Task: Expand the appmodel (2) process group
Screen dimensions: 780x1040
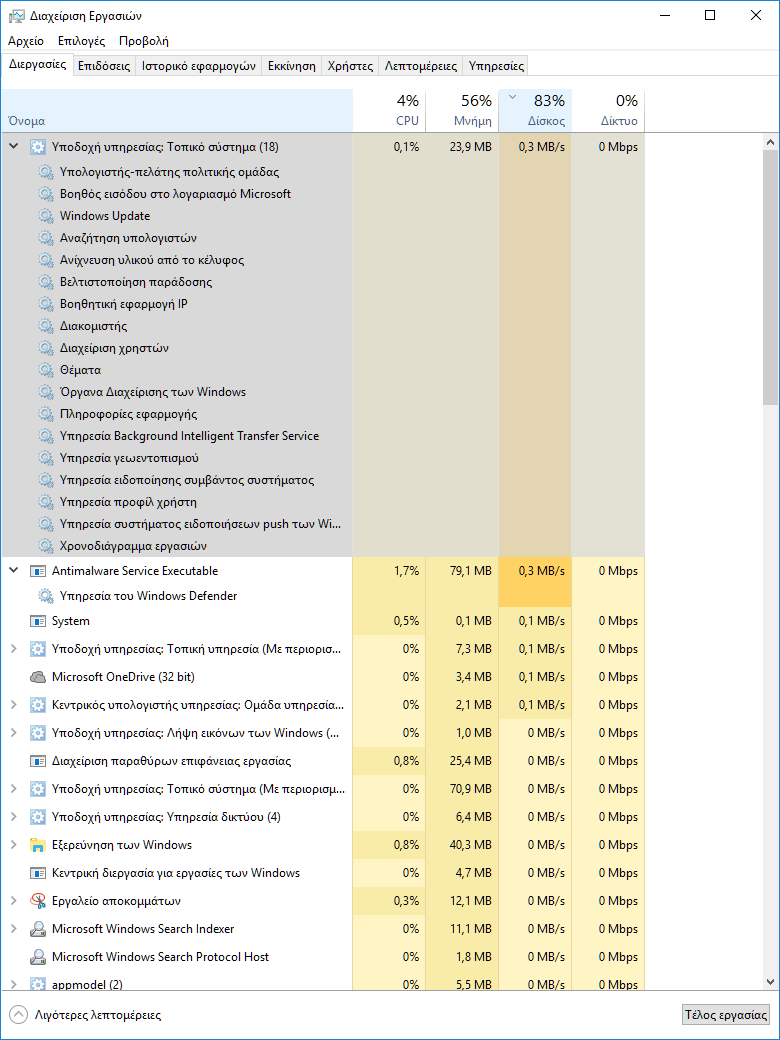Action: pos(14,984)
